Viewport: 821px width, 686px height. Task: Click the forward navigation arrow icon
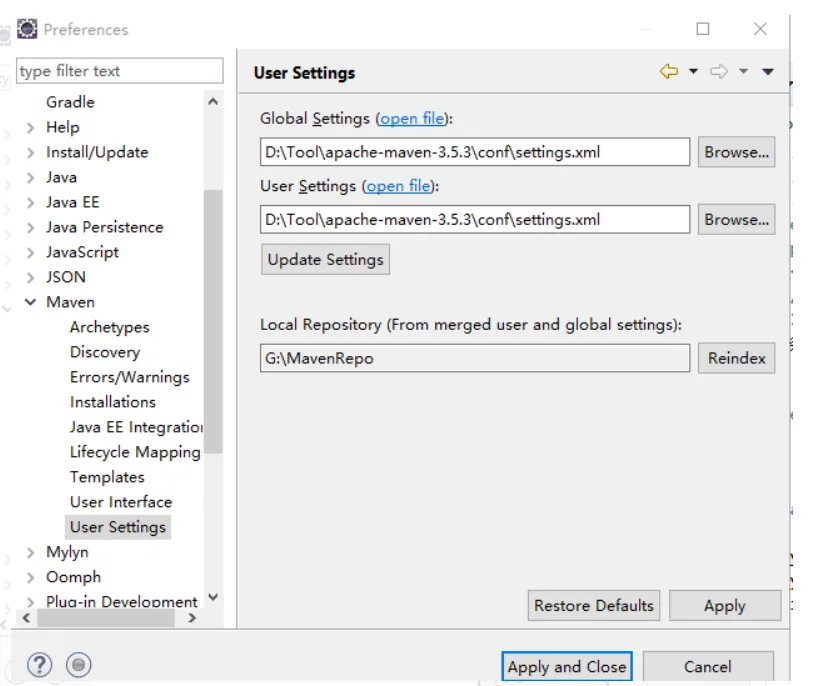[719, 71]
